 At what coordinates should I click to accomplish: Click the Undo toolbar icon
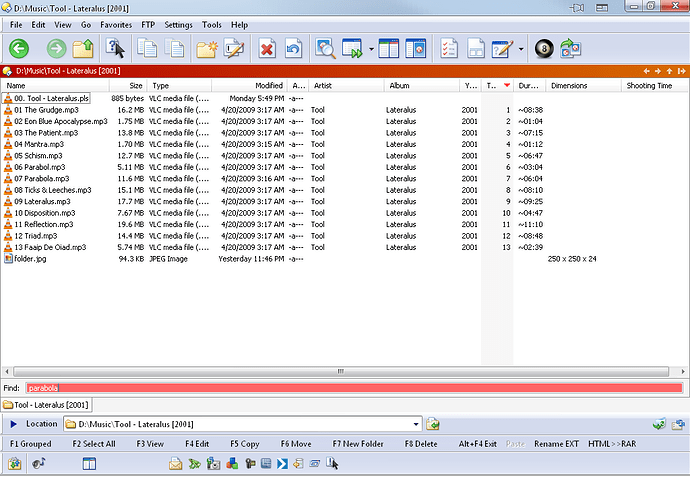[x=293, y=48]
